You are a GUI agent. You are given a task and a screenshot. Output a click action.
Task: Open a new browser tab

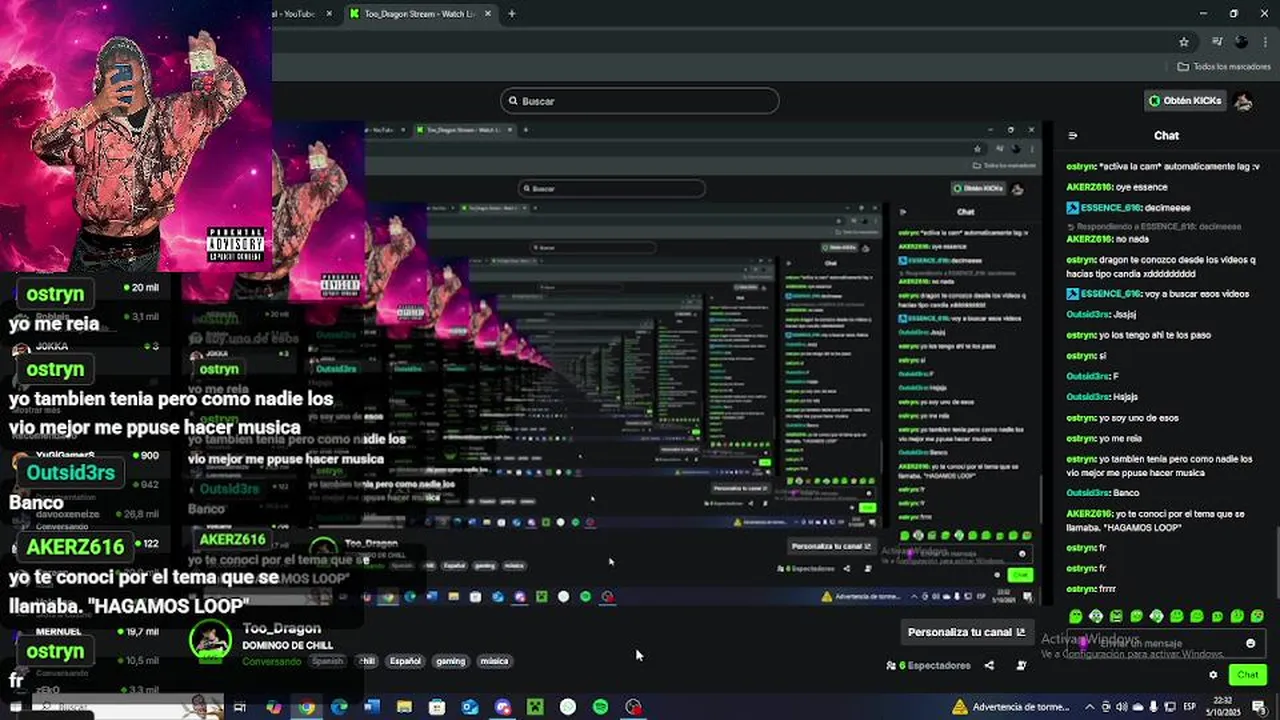pos(512,14)
